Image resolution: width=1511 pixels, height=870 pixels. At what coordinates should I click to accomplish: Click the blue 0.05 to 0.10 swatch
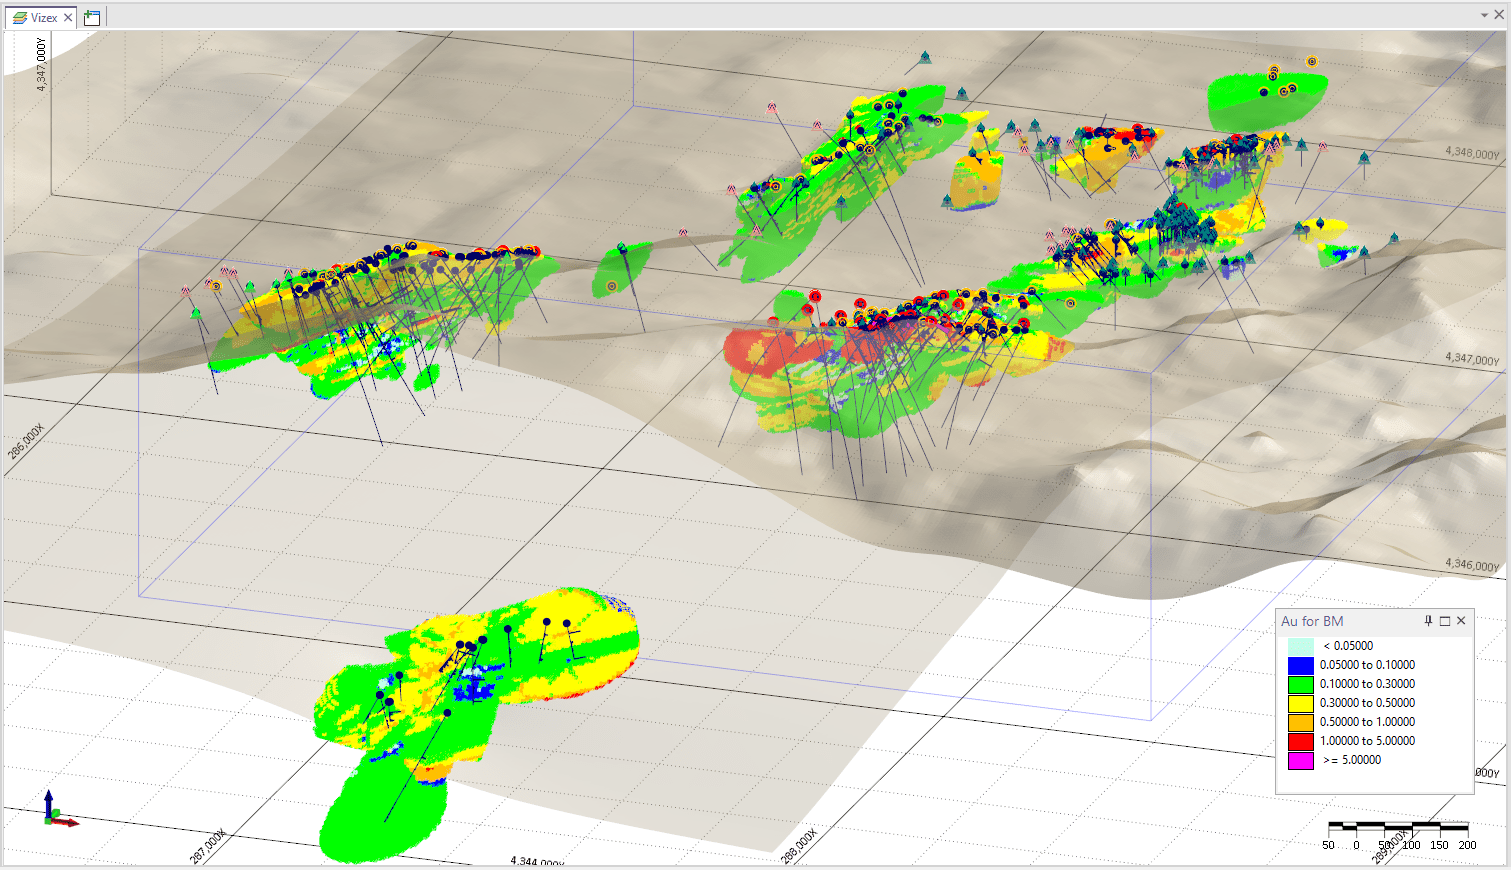1300,665
